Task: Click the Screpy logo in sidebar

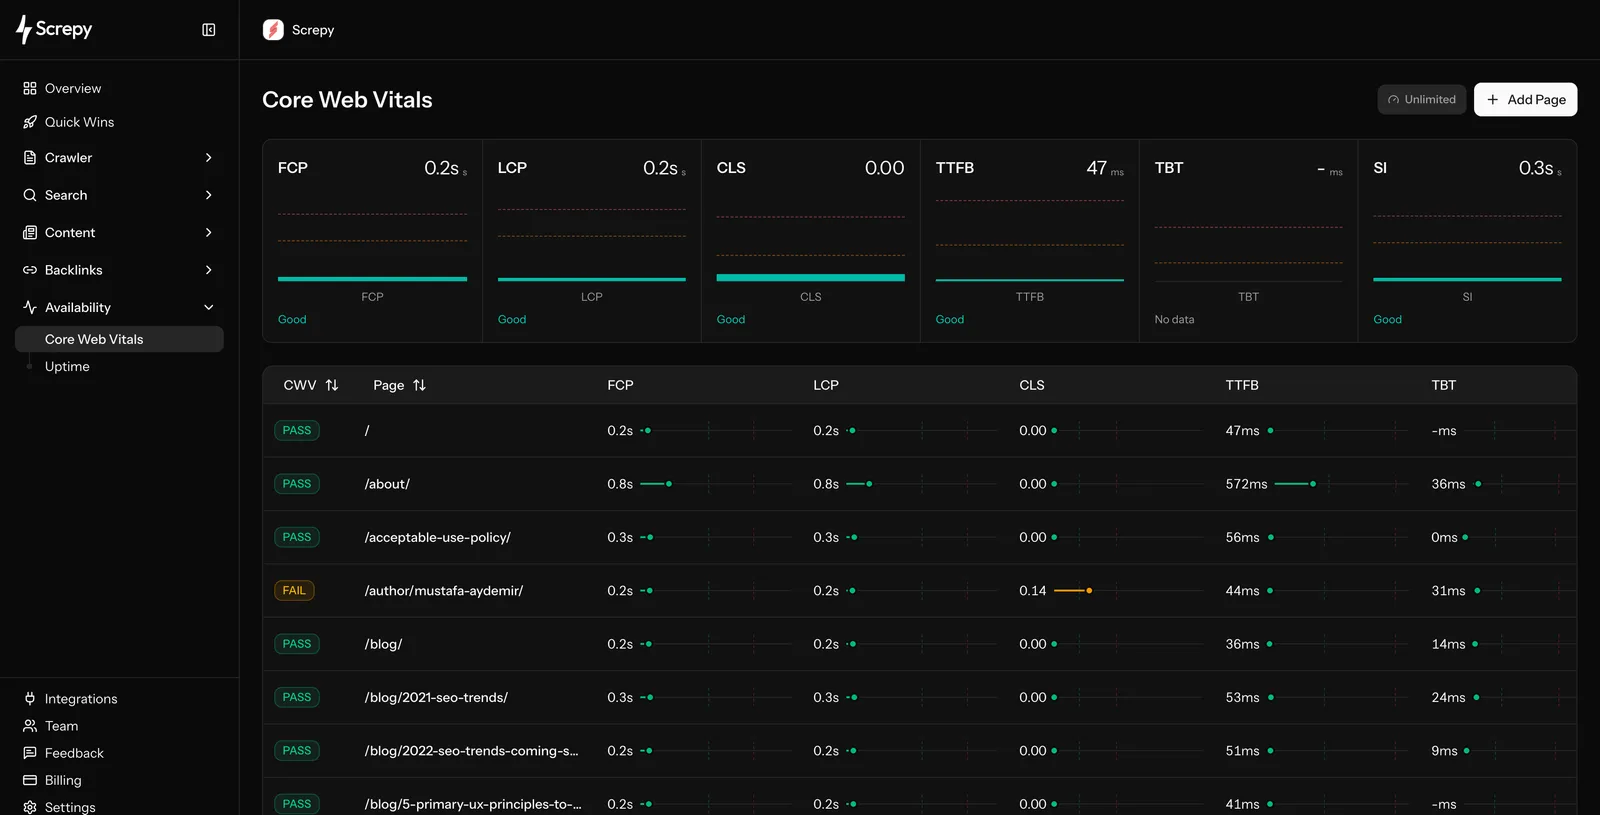Action: pyautogui.click(x=54, y=30)
